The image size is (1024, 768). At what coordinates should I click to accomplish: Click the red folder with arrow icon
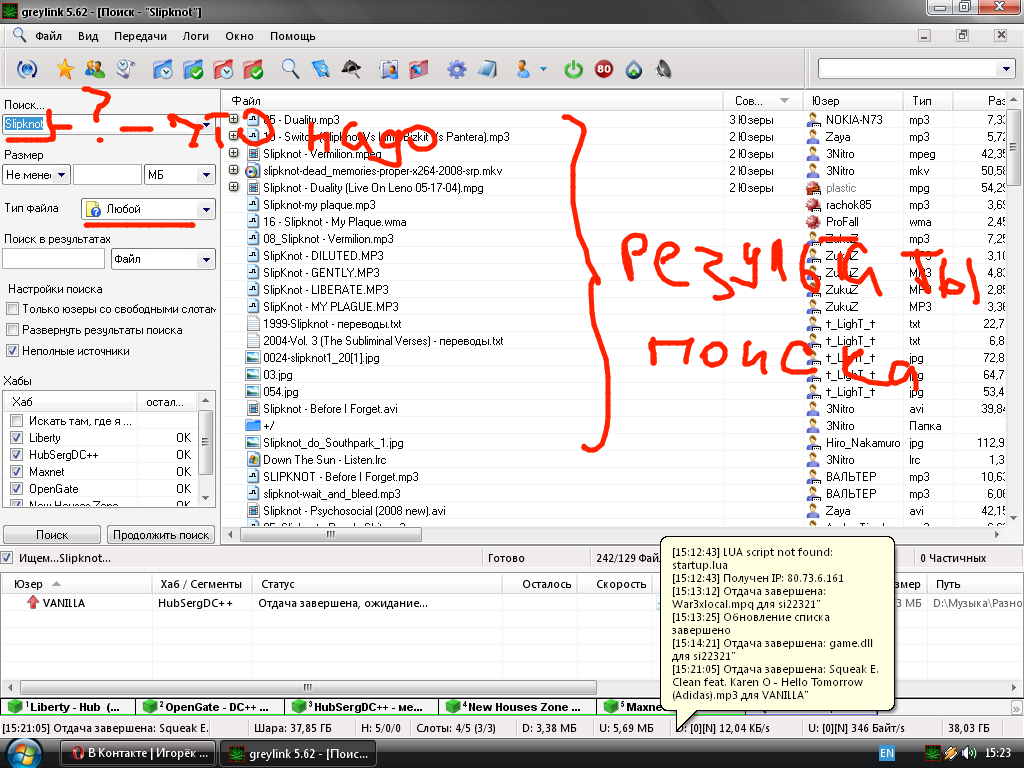419,69
